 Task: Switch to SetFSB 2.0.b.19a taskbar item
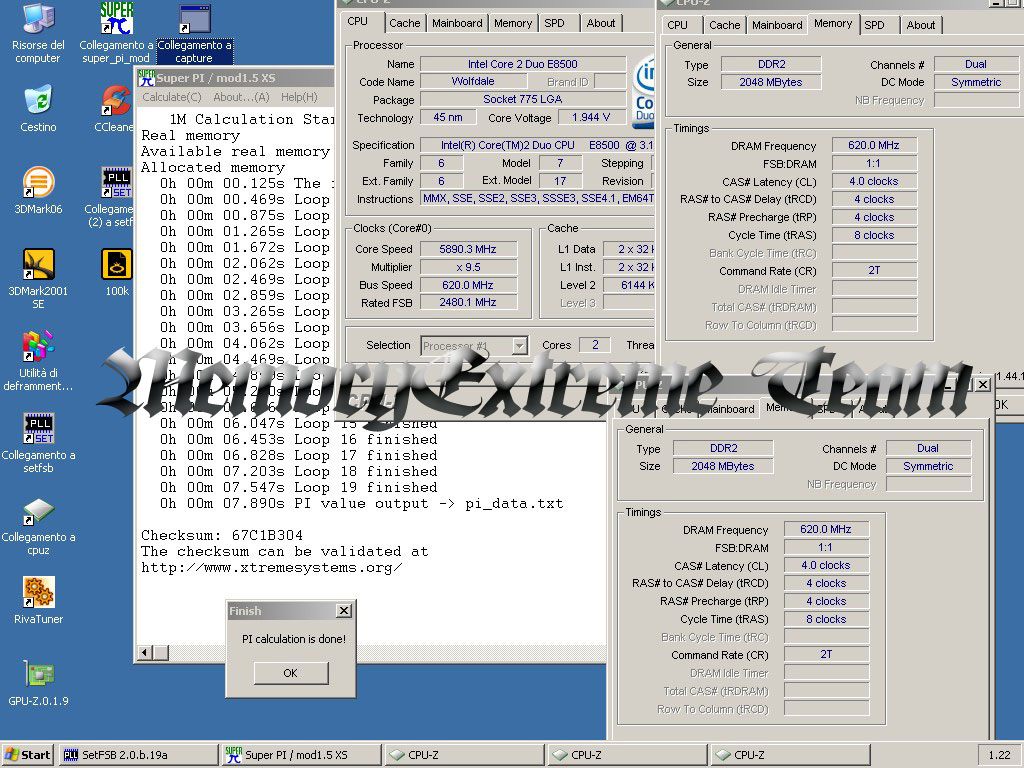(139, 755)
